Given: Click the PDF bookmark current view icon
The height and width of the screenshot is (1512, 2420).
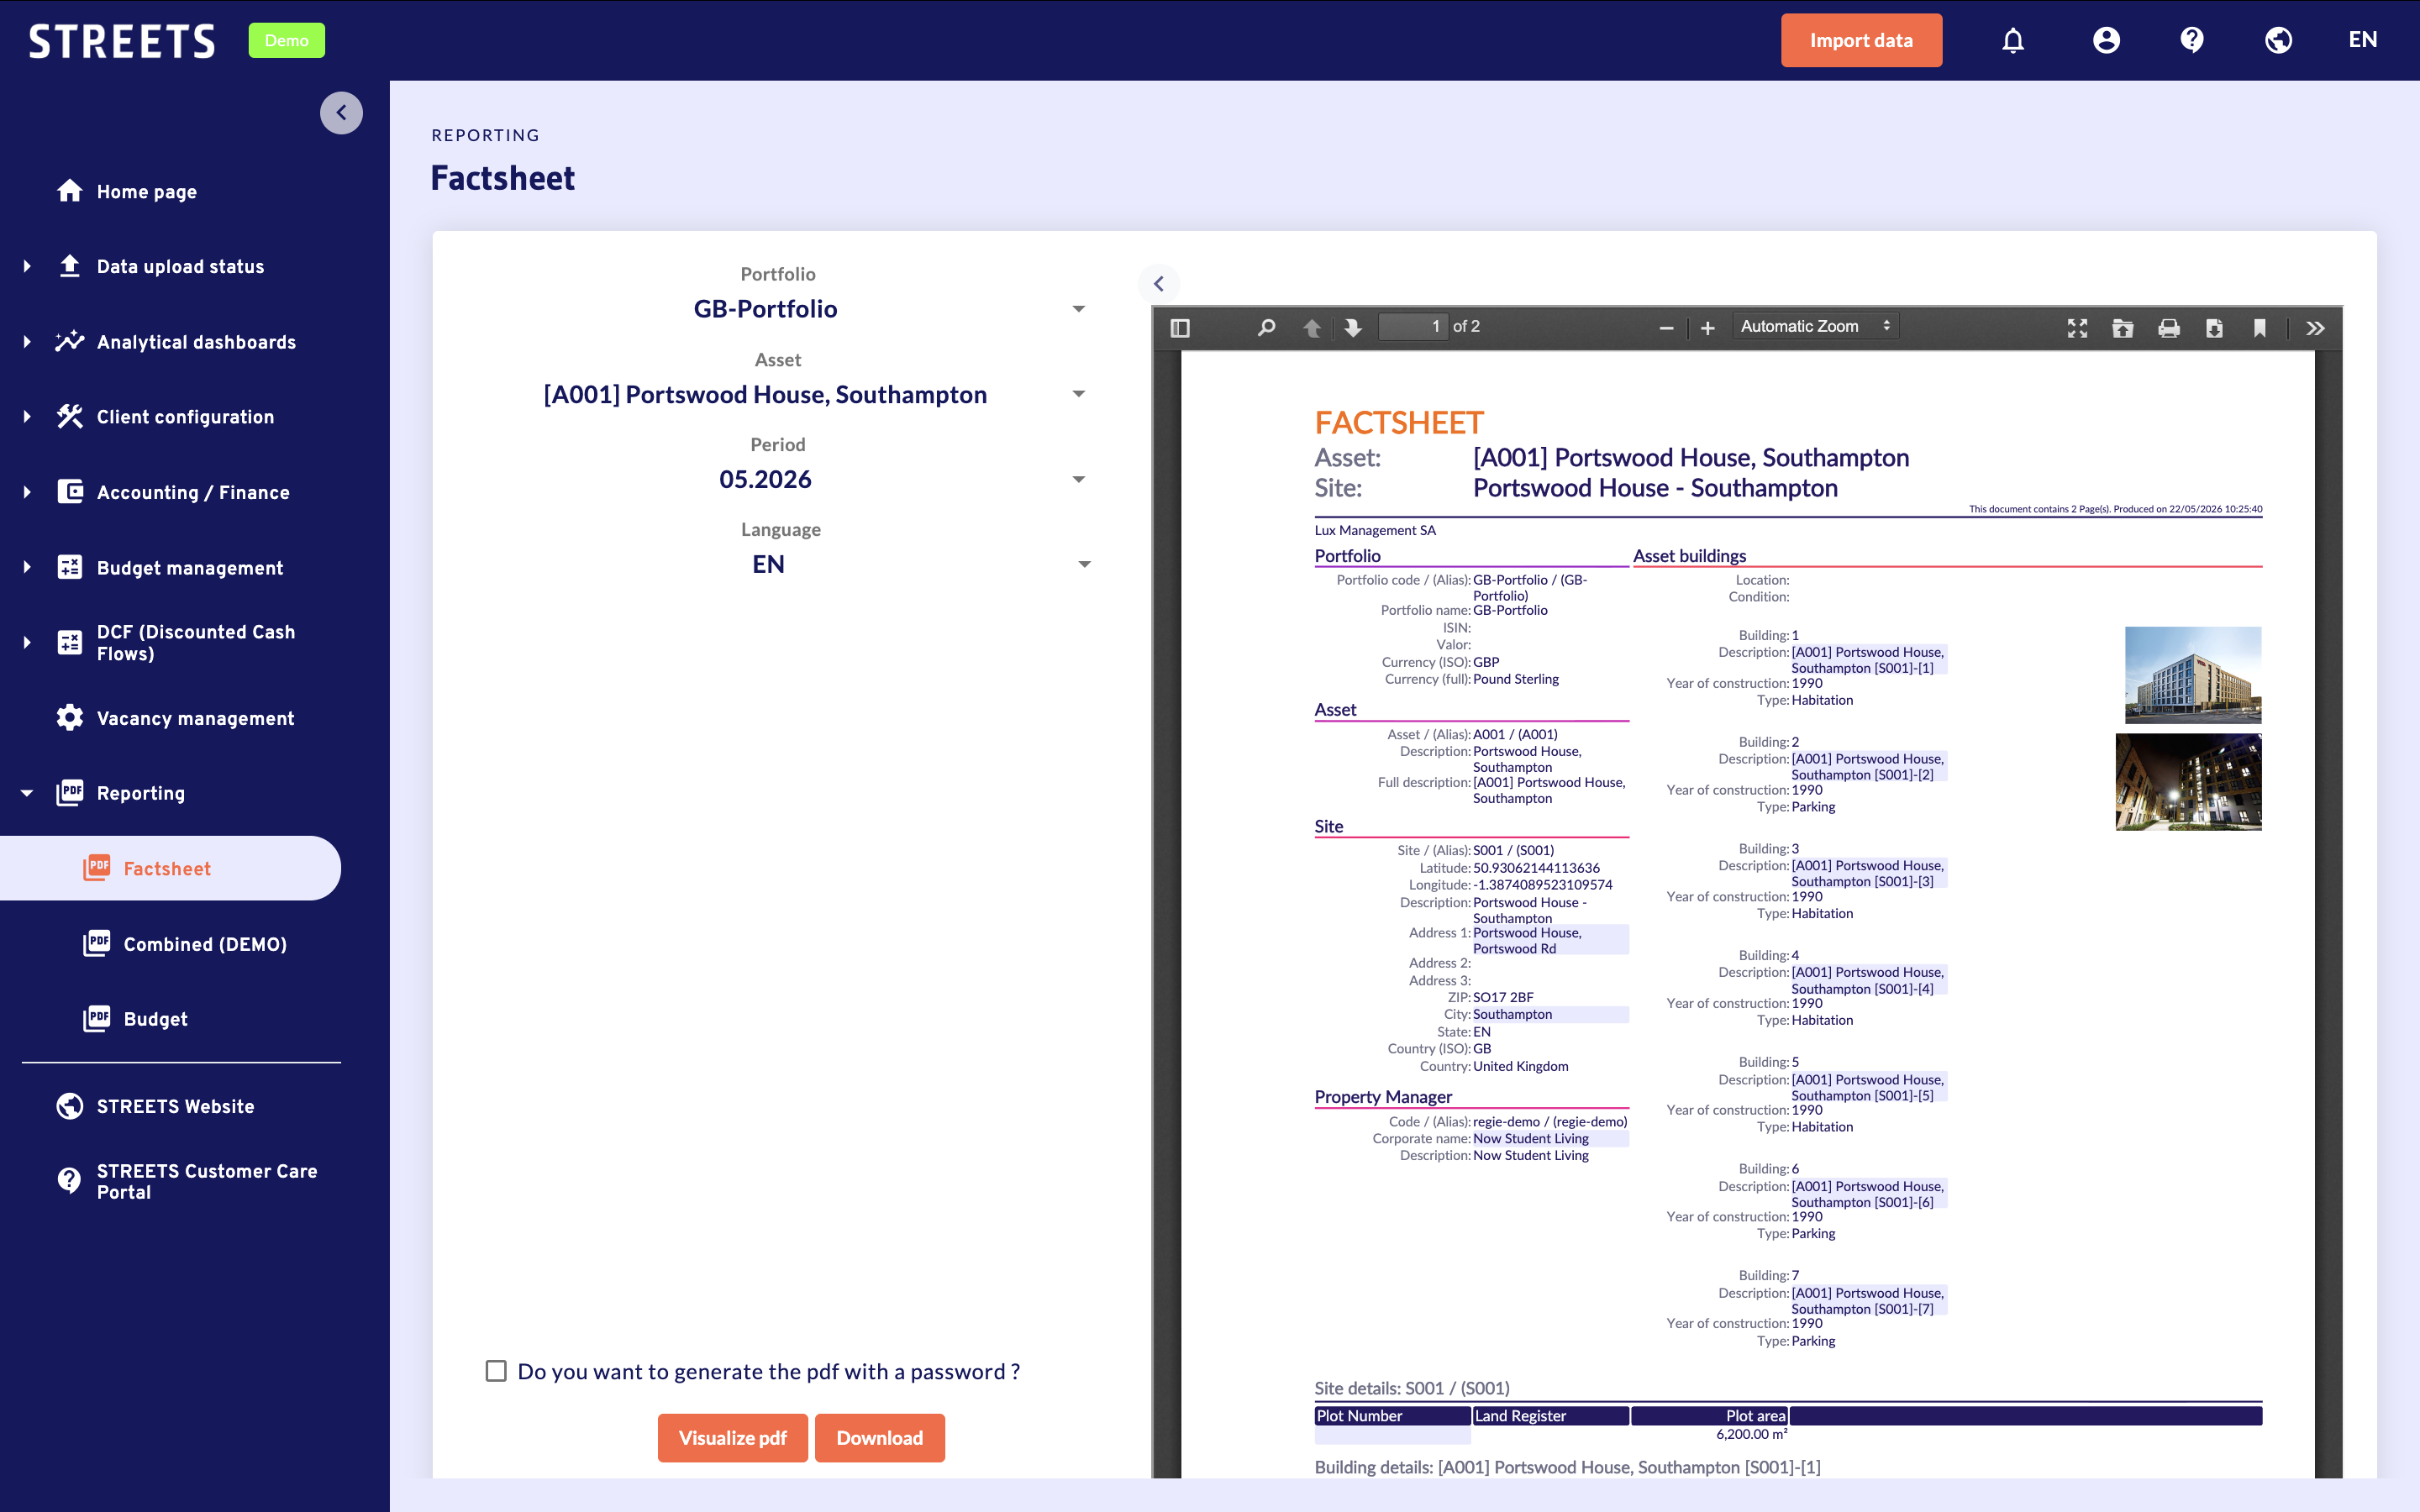Looking at the screenshot, I should click(2260, 328).
